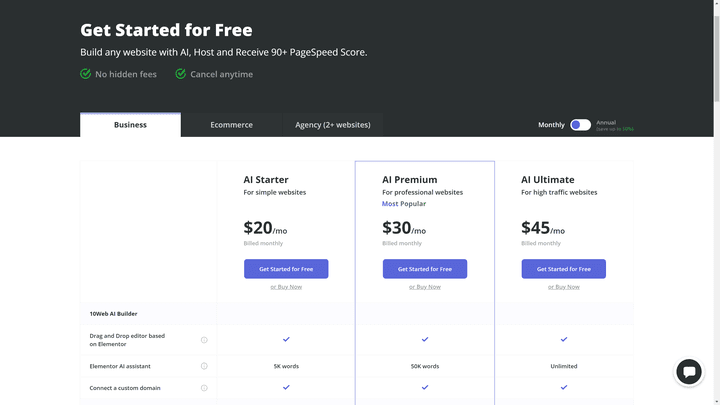Select the Monthly billing label
This screenshot has width=720, height=405.
click(x=551, y=125)
